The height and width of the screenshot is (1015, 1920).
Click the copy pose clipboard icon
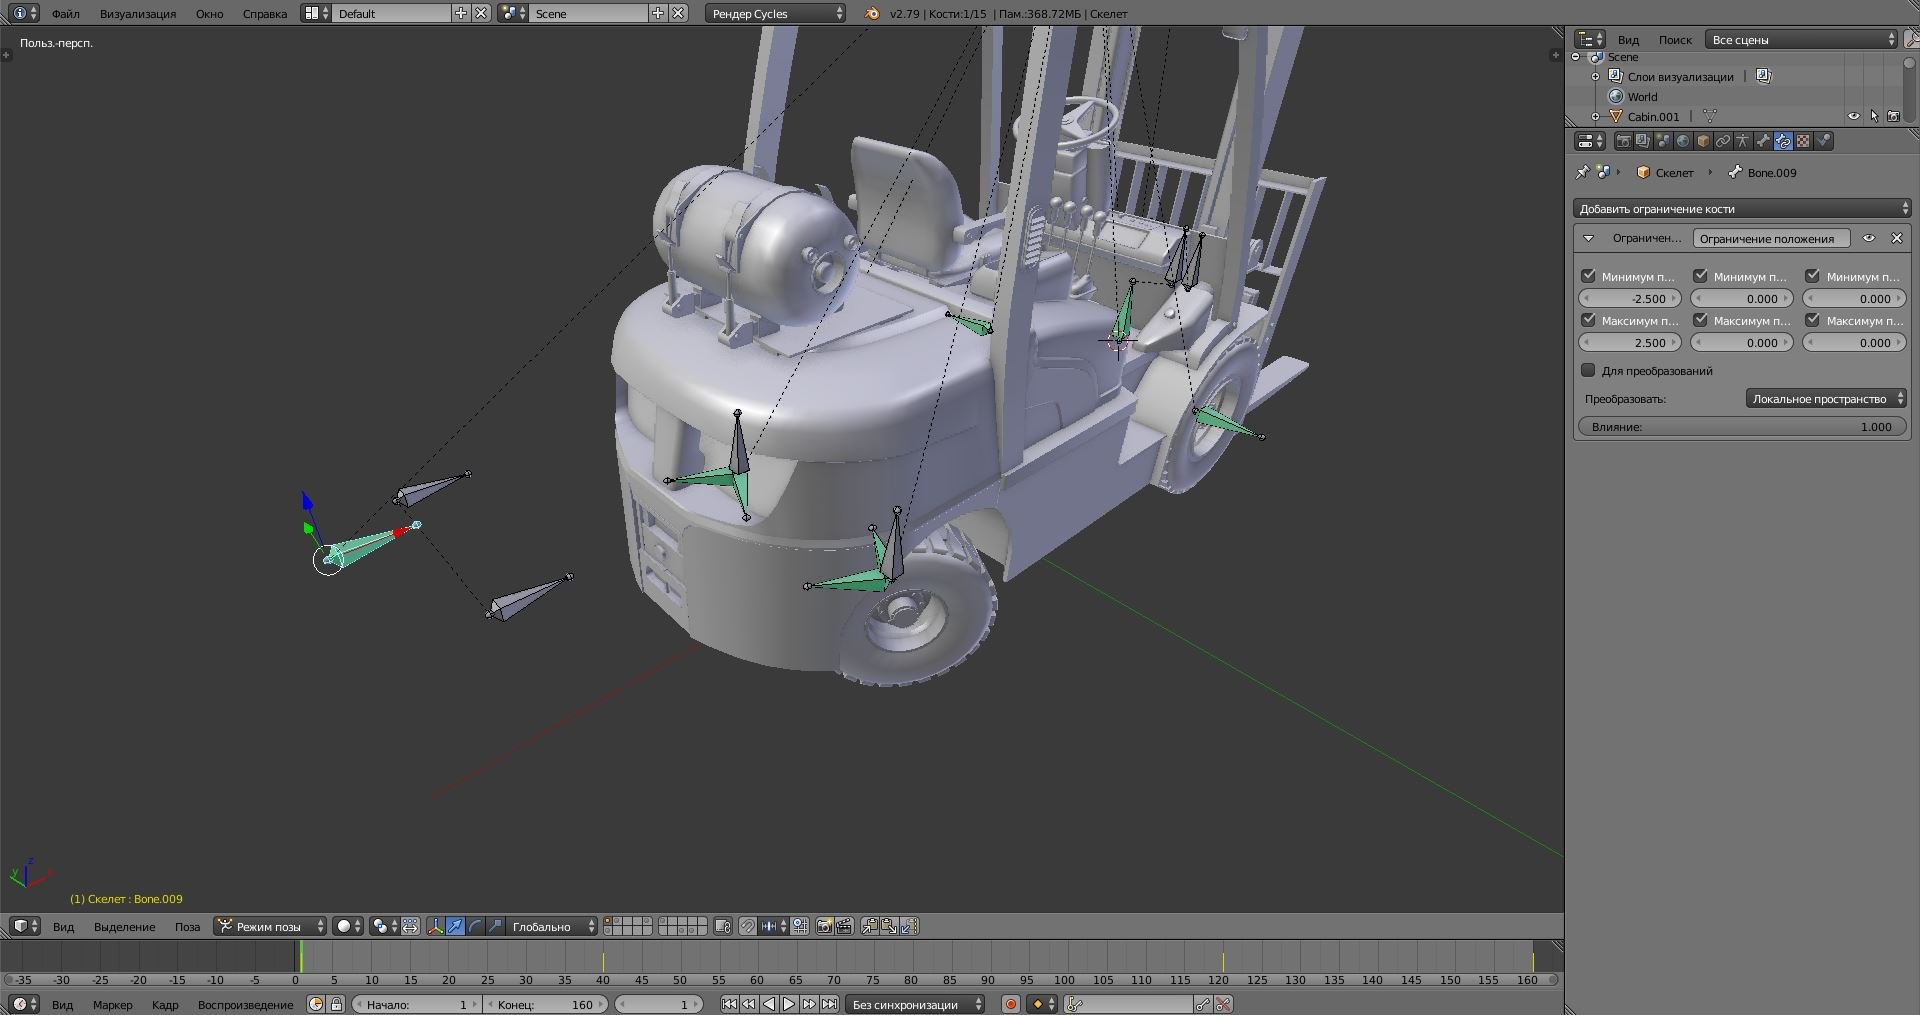[870, 926]
